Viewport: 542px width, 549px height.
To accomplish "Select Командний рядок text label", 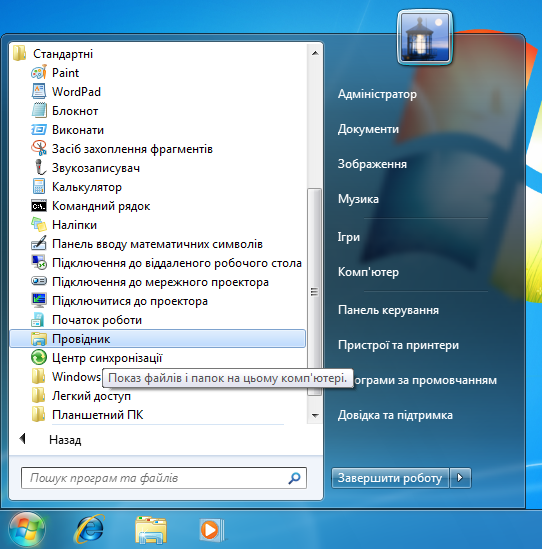I will point(101,206).
